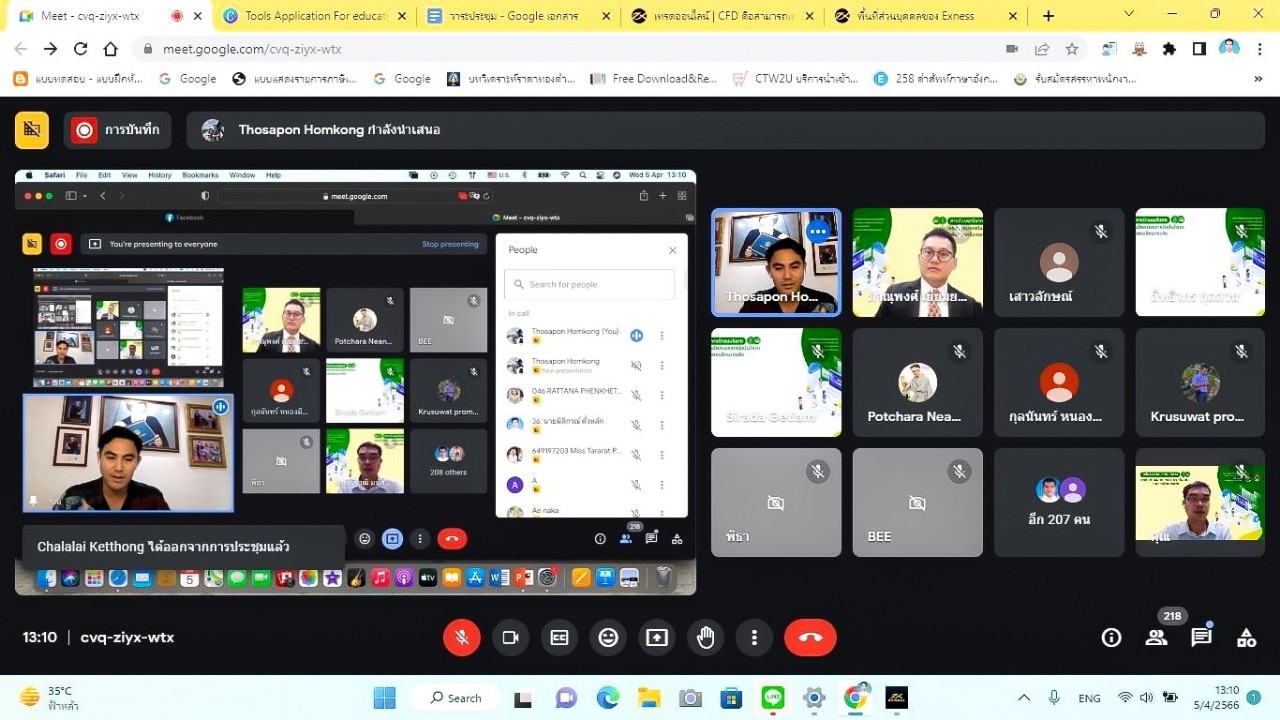Toggle the camera in the call bar

(x=510, y=637)
